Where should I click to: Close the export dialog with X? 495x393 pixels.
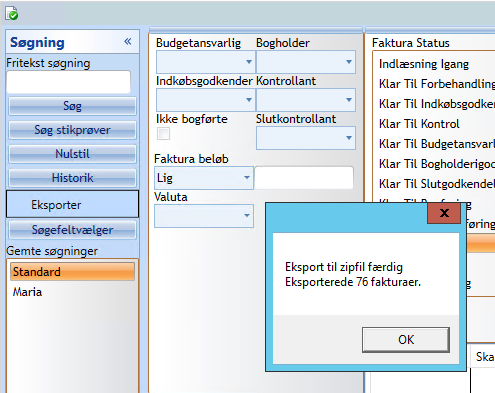pyautogui.click(x=444, y=213)
